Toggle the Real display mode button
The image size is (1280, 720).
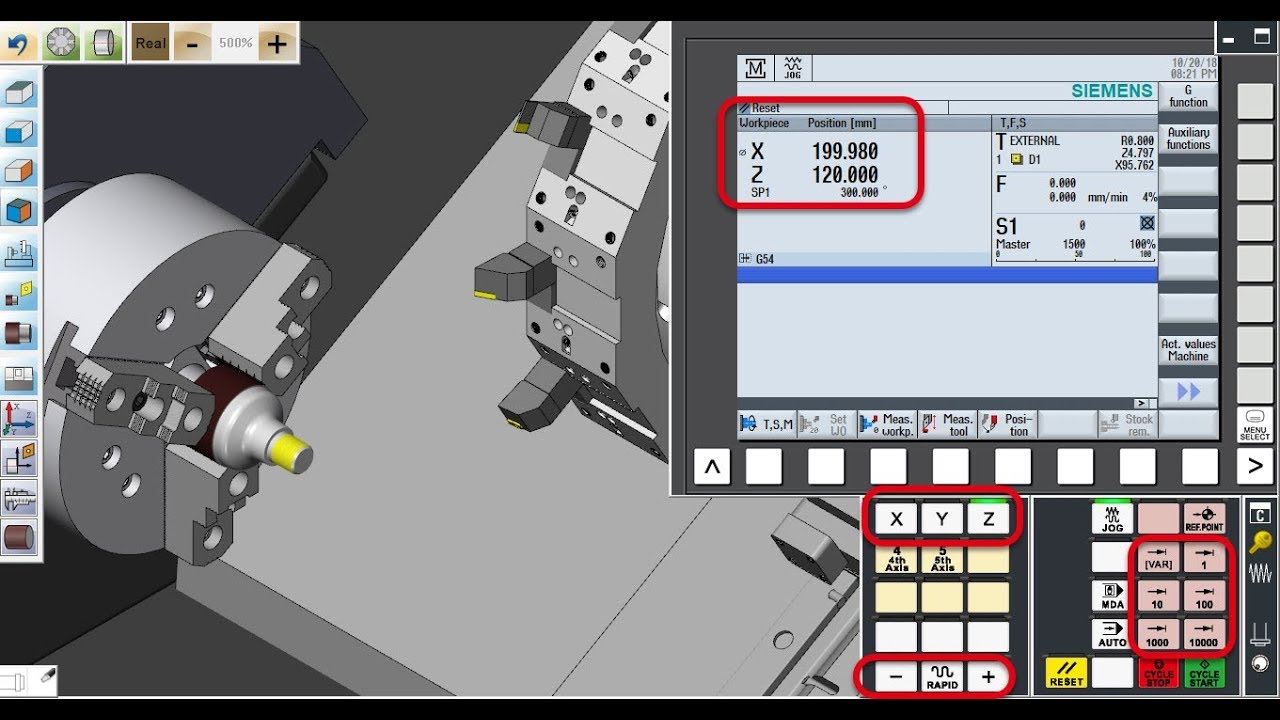click(151, 44)
